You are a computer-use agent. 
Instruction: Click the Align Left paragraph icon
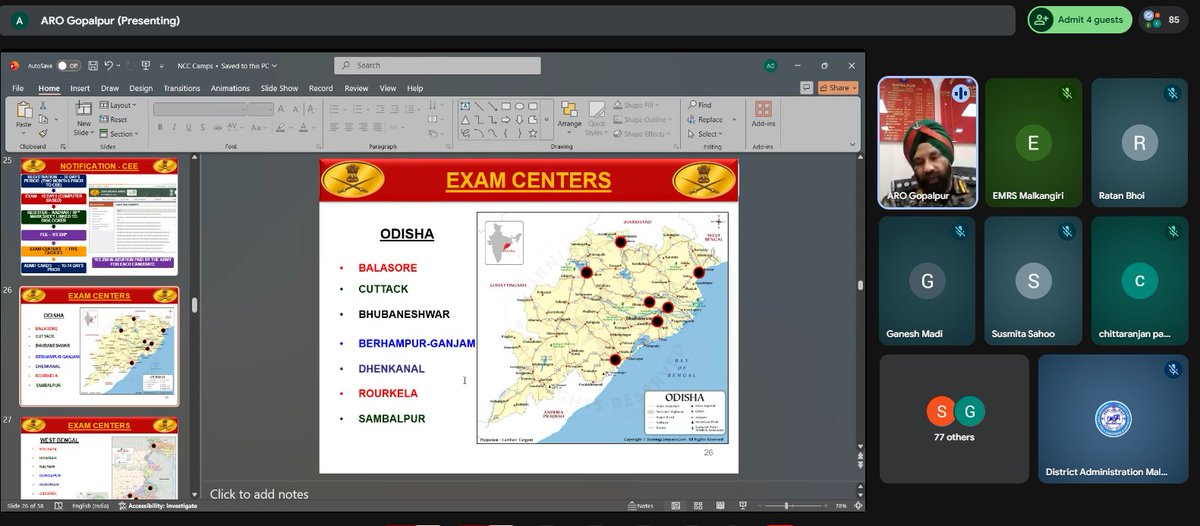click(x=333, y=127)
